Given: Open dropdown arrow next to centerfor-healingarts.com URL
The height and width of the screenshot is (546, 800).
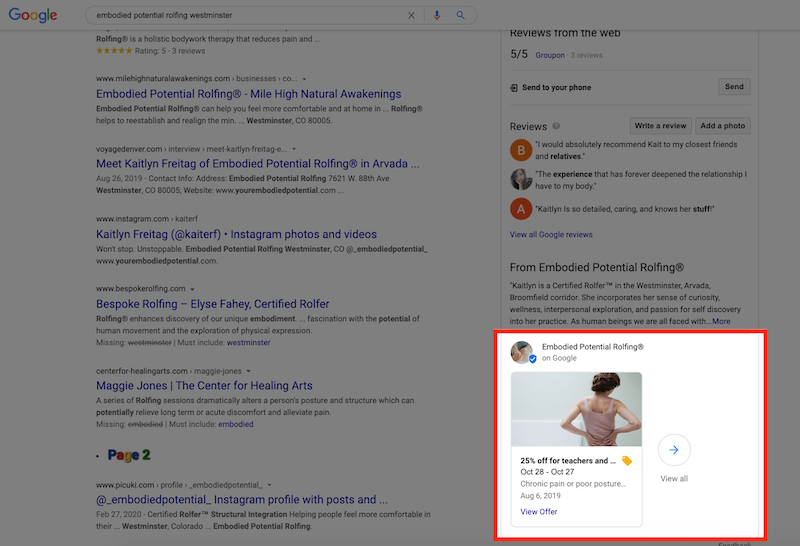Looking at the screenshot, I should click(x=248, y=371).
